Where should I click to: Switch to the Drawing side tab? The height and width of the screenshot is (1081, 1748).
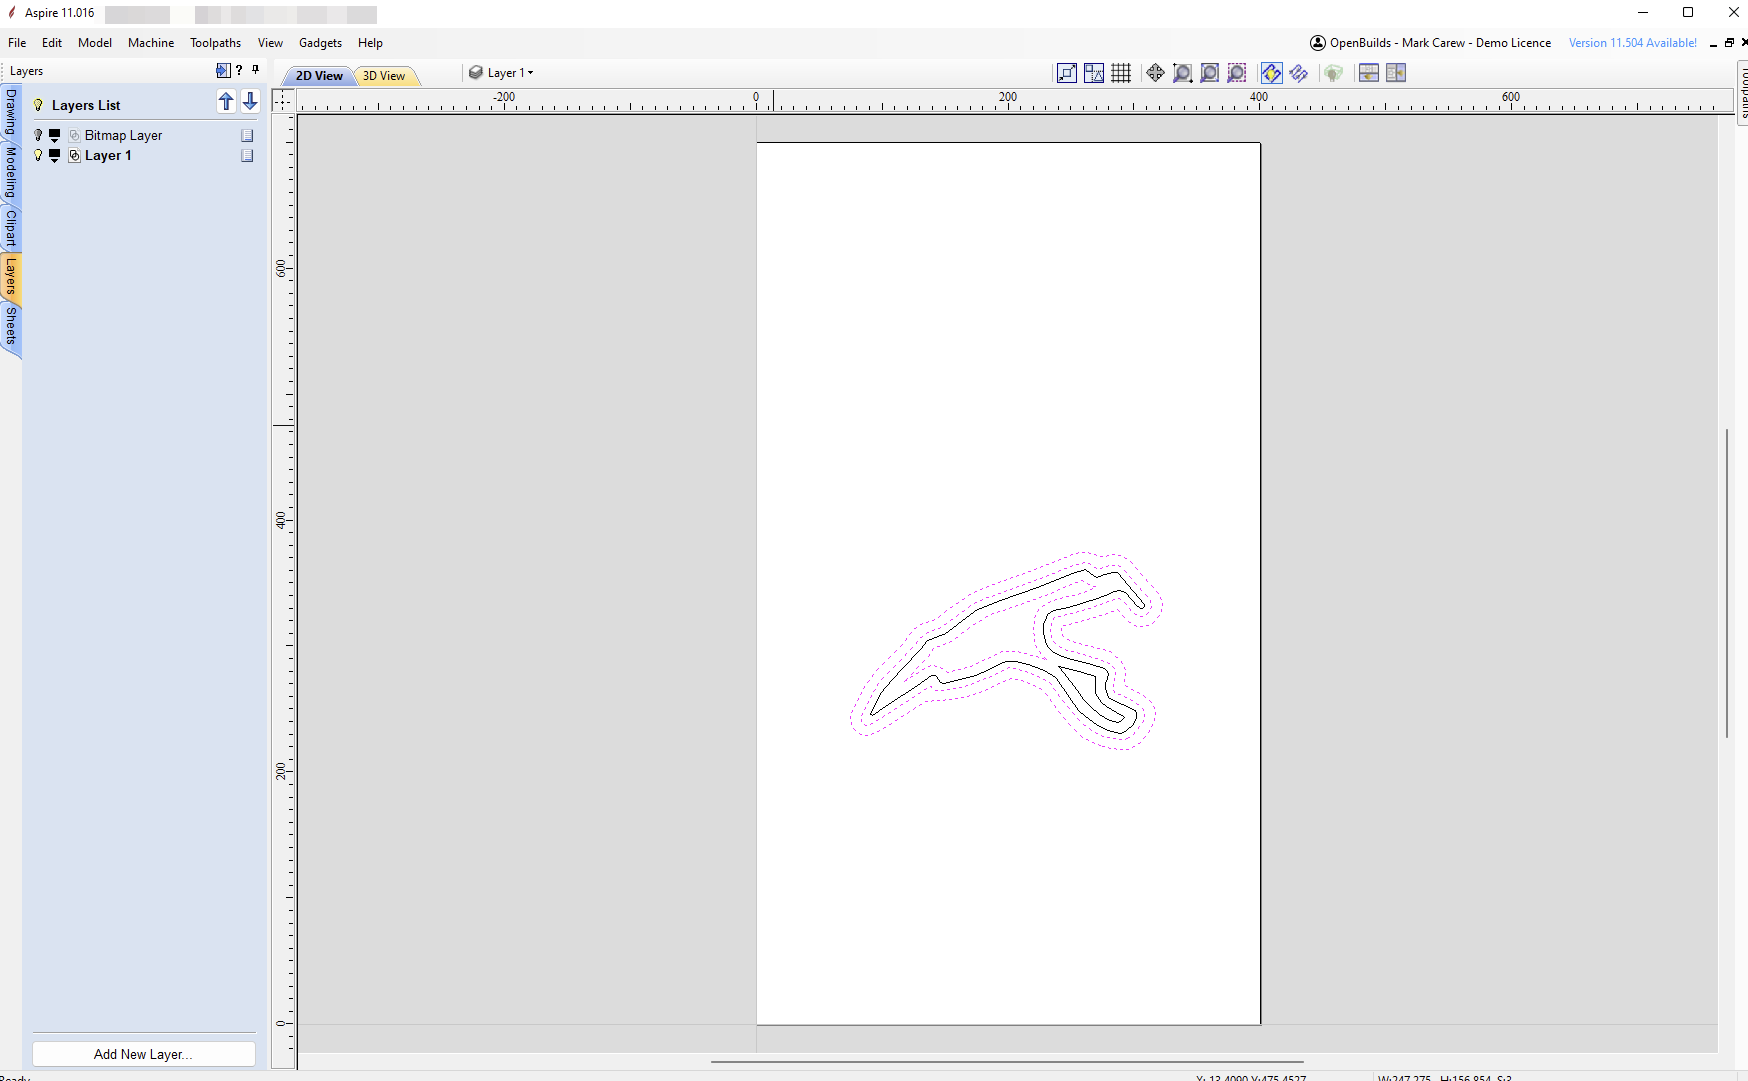(x=11, y=113)
